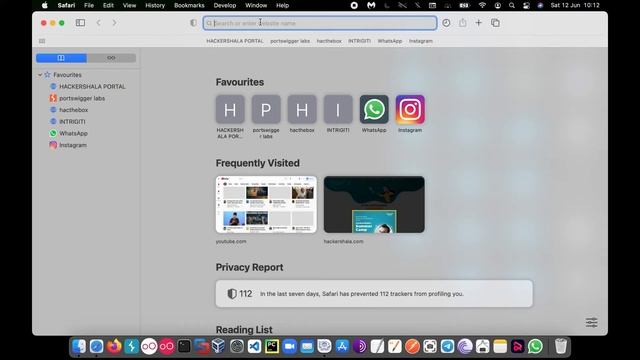Click hacthebox in favourites bar

329,41
